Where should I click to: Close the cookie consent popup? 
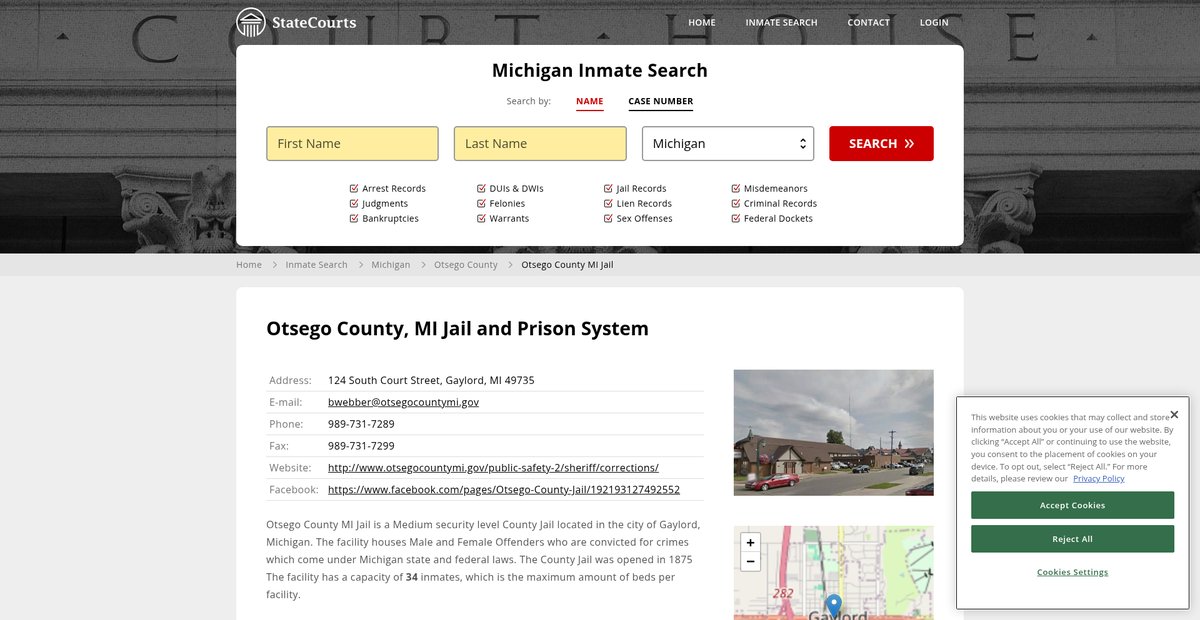[1174, 414]
